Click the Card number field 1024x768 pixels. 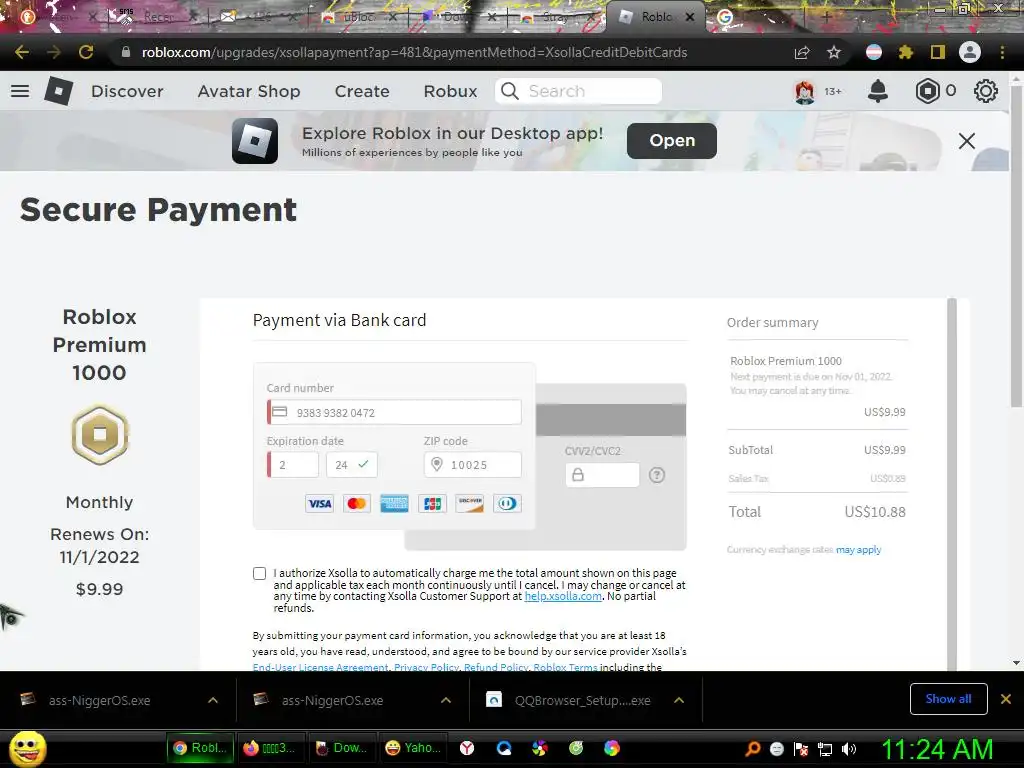395,412
